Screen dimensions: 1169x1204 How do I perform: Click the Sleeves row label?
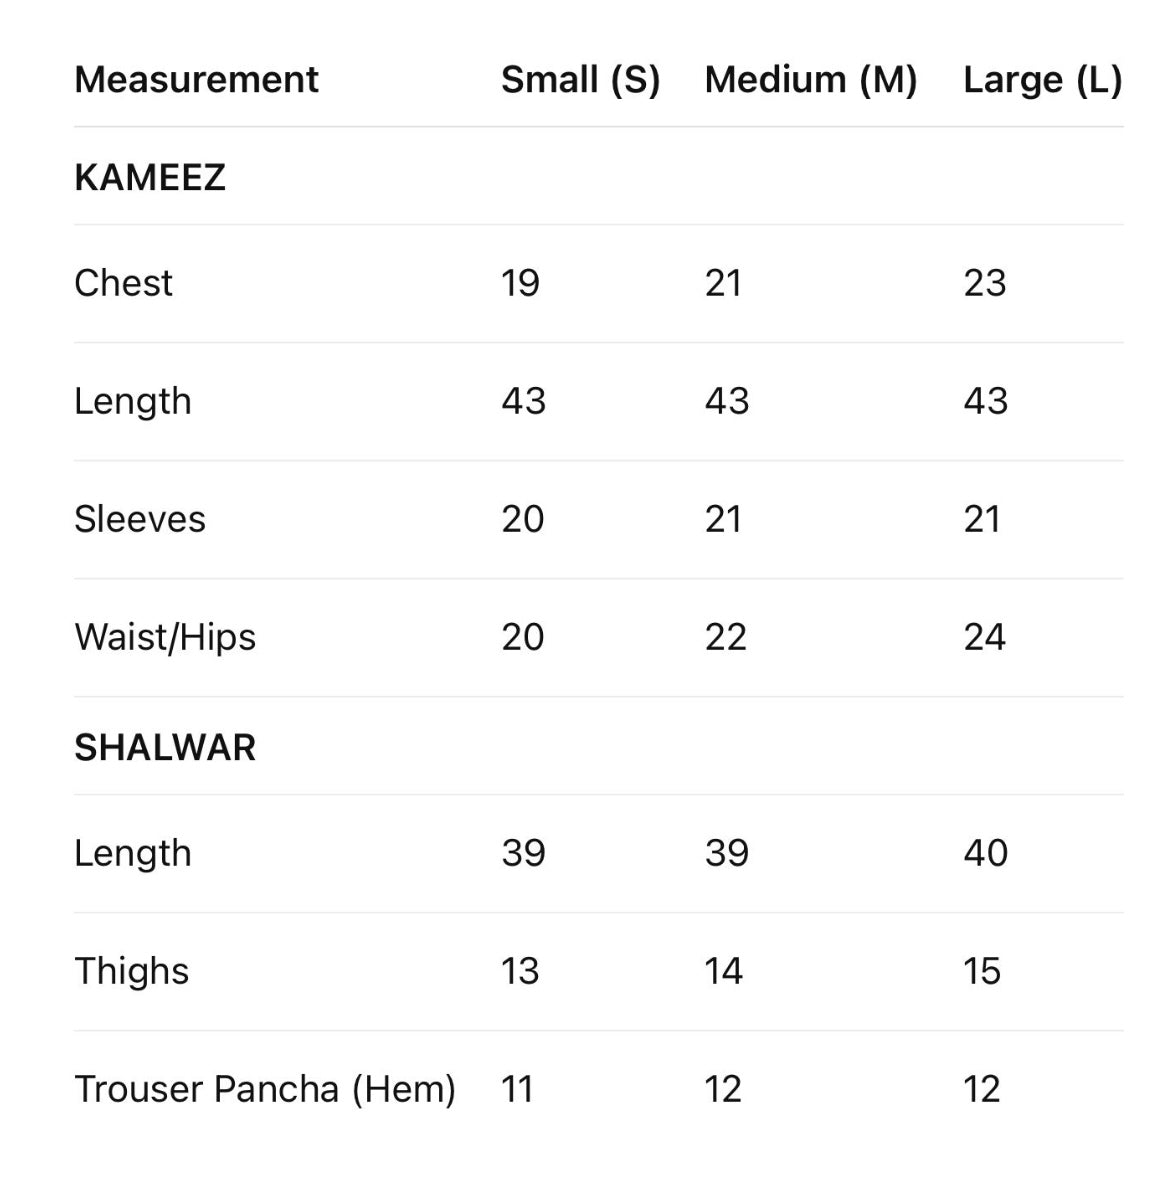(140, 519)
